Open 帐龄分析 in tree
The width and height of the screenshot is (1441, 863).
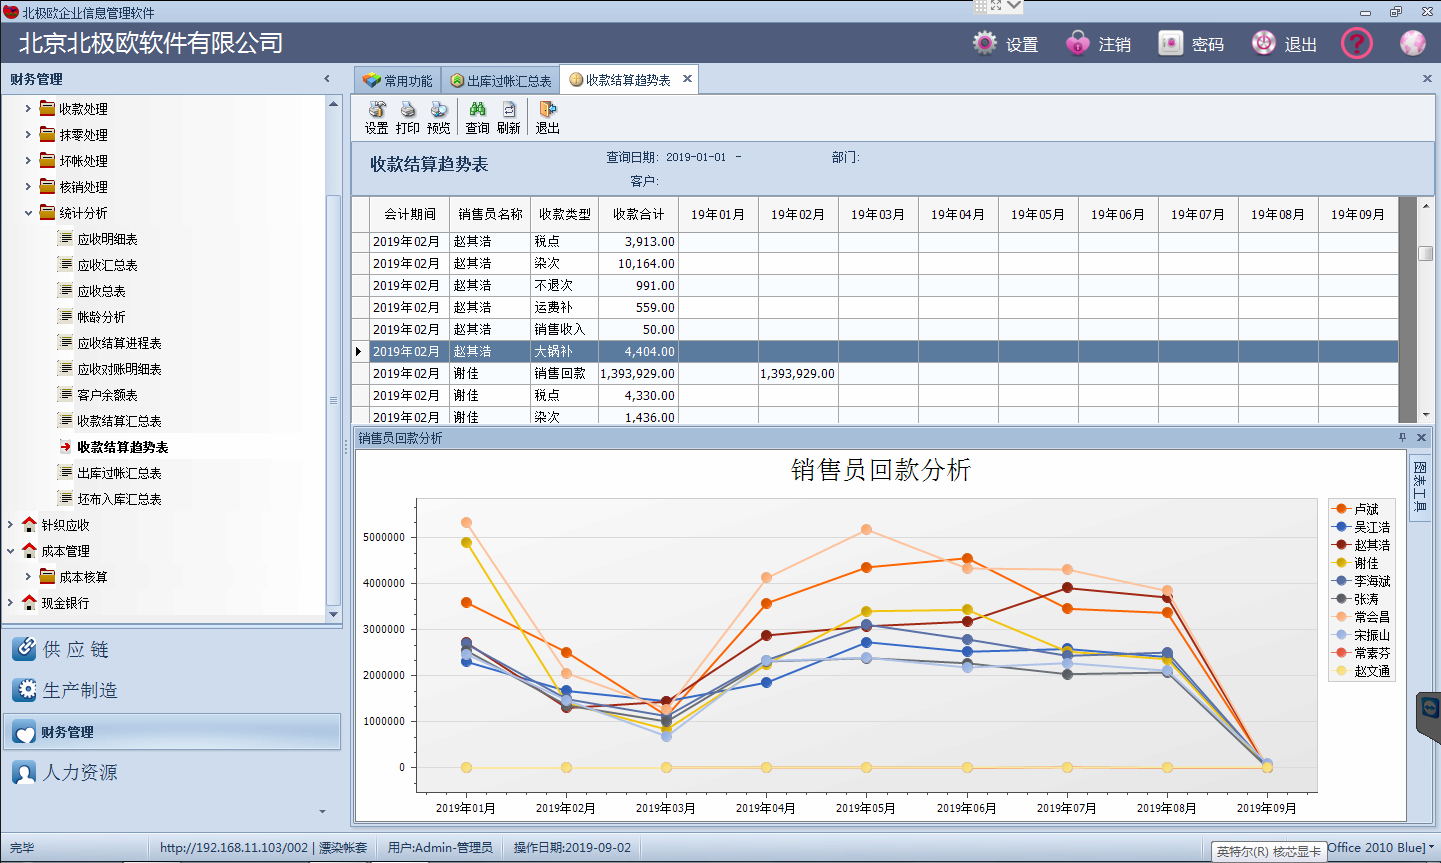pyautogui.click(x=101, y=317)
